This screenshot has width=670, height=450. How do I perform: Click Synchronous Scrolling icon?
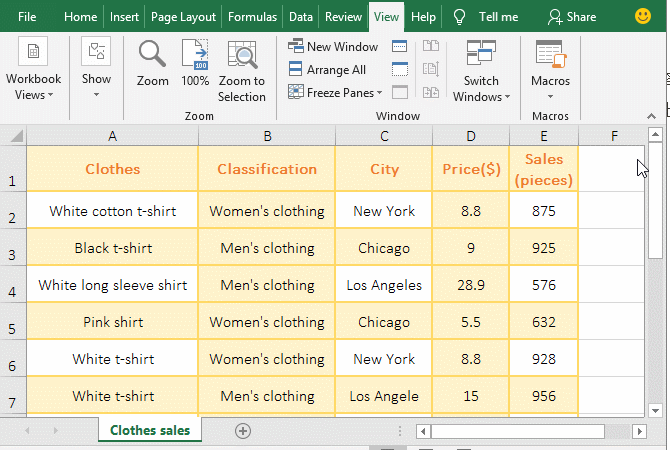tap(431, 69)
